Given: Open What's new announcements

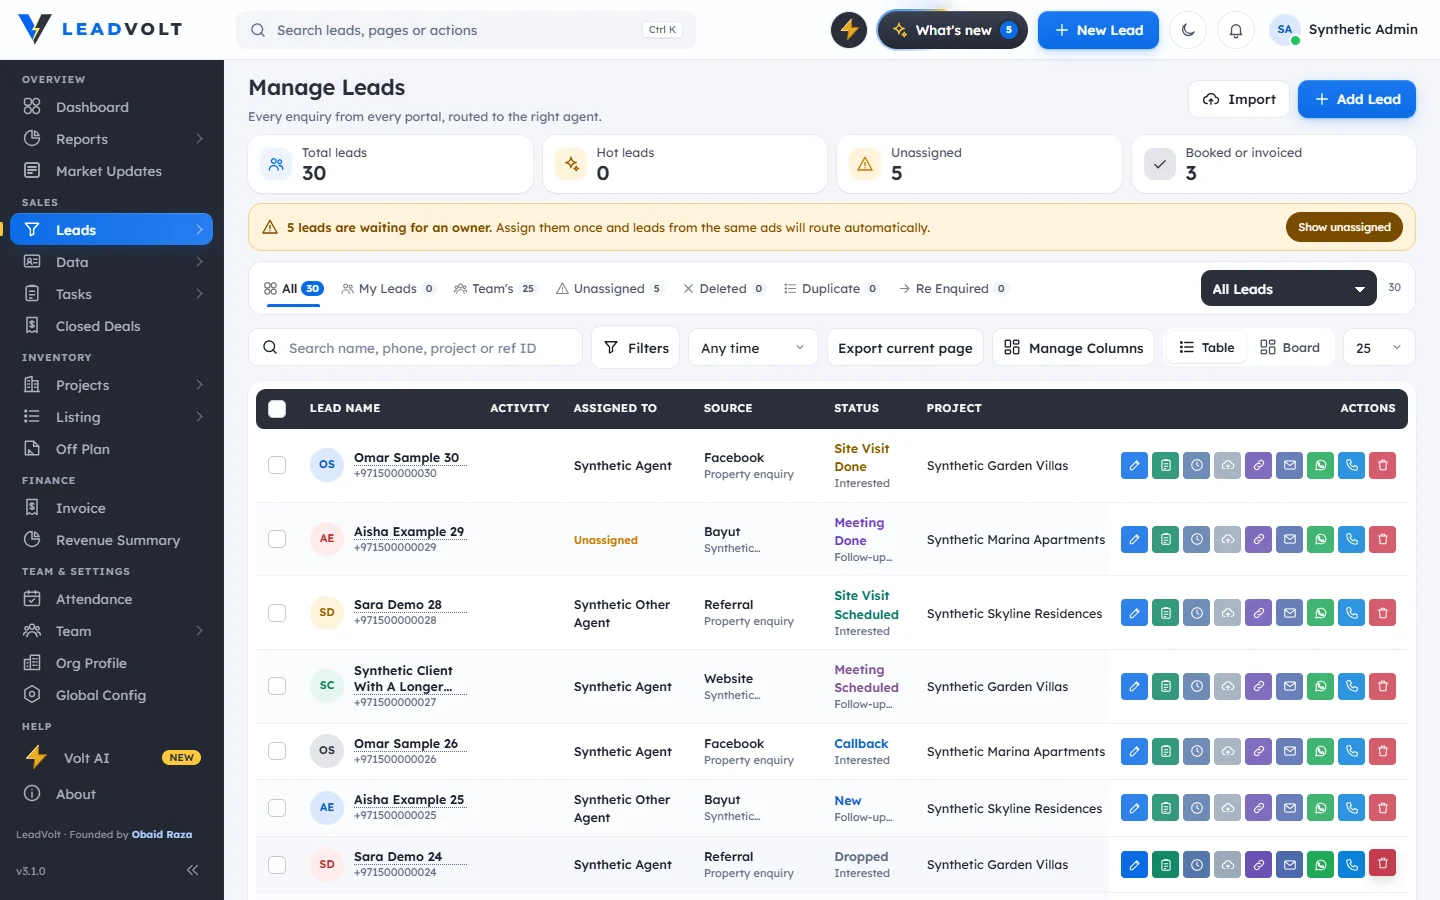Looking at the screenshot, I should 952,30.
